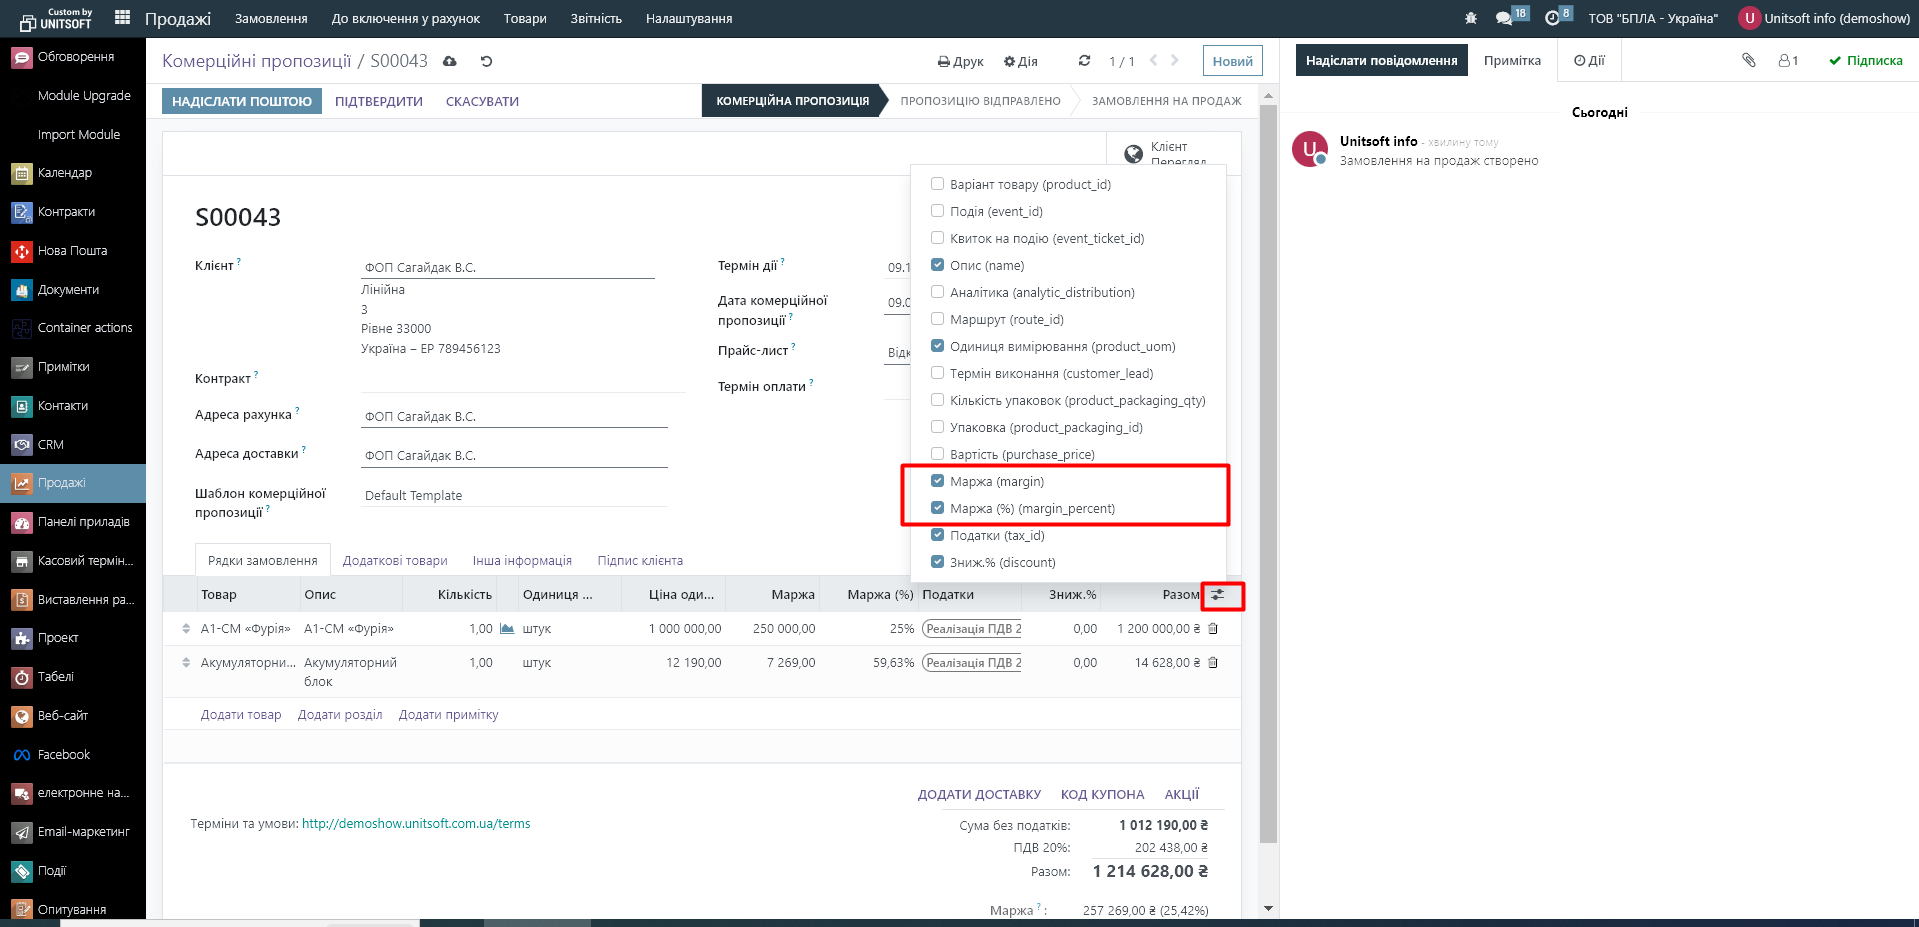1919x927 pixels.
Task: Delete the A1-CM «Фурія» order line
Action: tap(1213, 629)
